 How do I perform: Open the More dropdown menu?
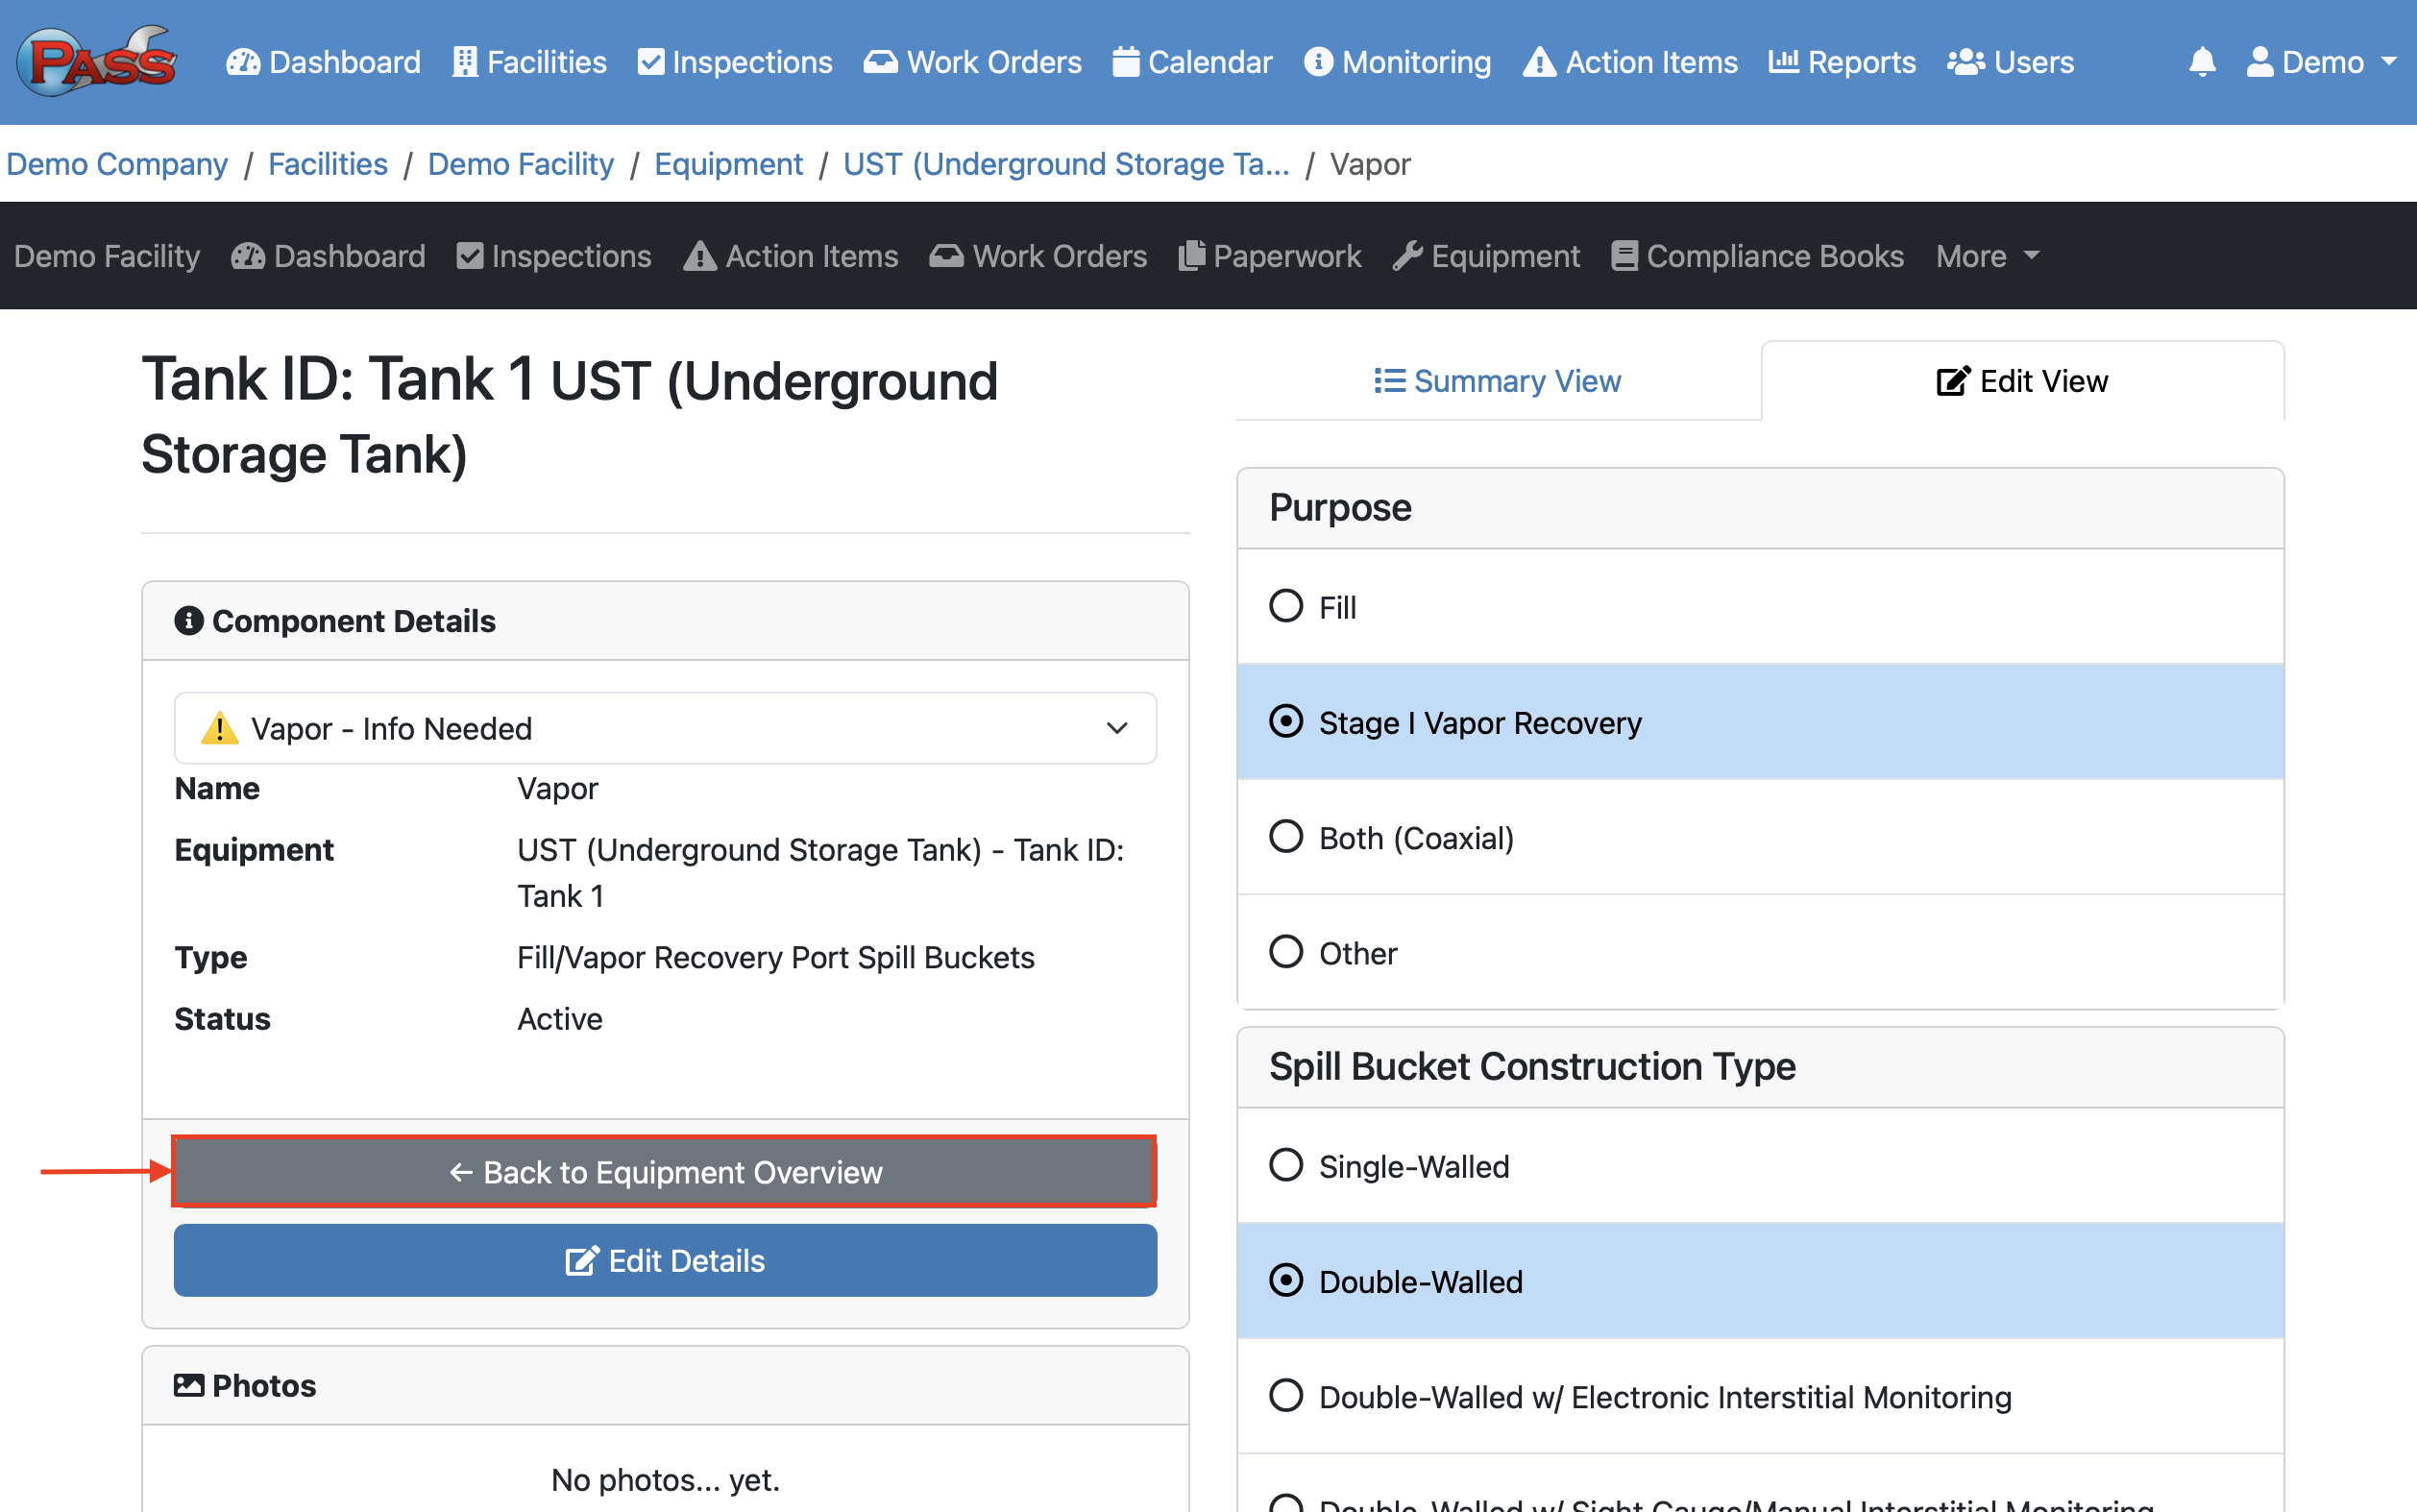1986,256
